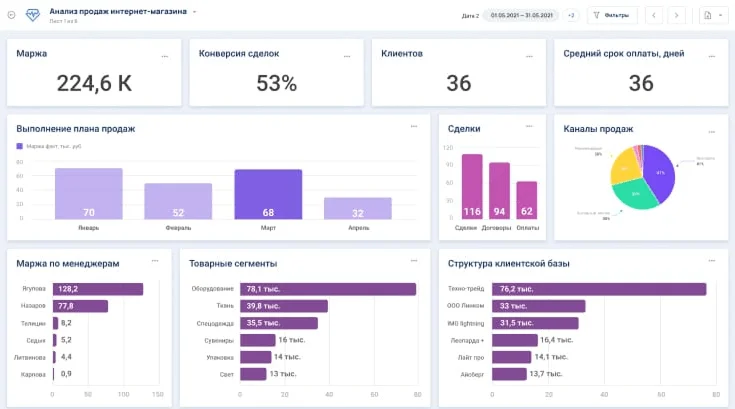Click the Седых value 5,2
The width and height of the screenshot is (735, 409).
click(66, 340)
